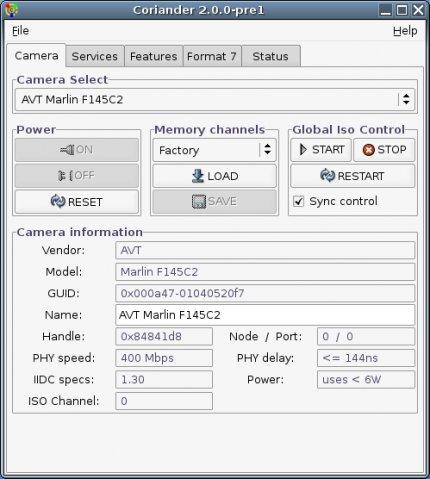The width and height of the screenshot is (430, 479).
Task: Click the START button in Global Iso Control
Action: [x=321, y=150]
